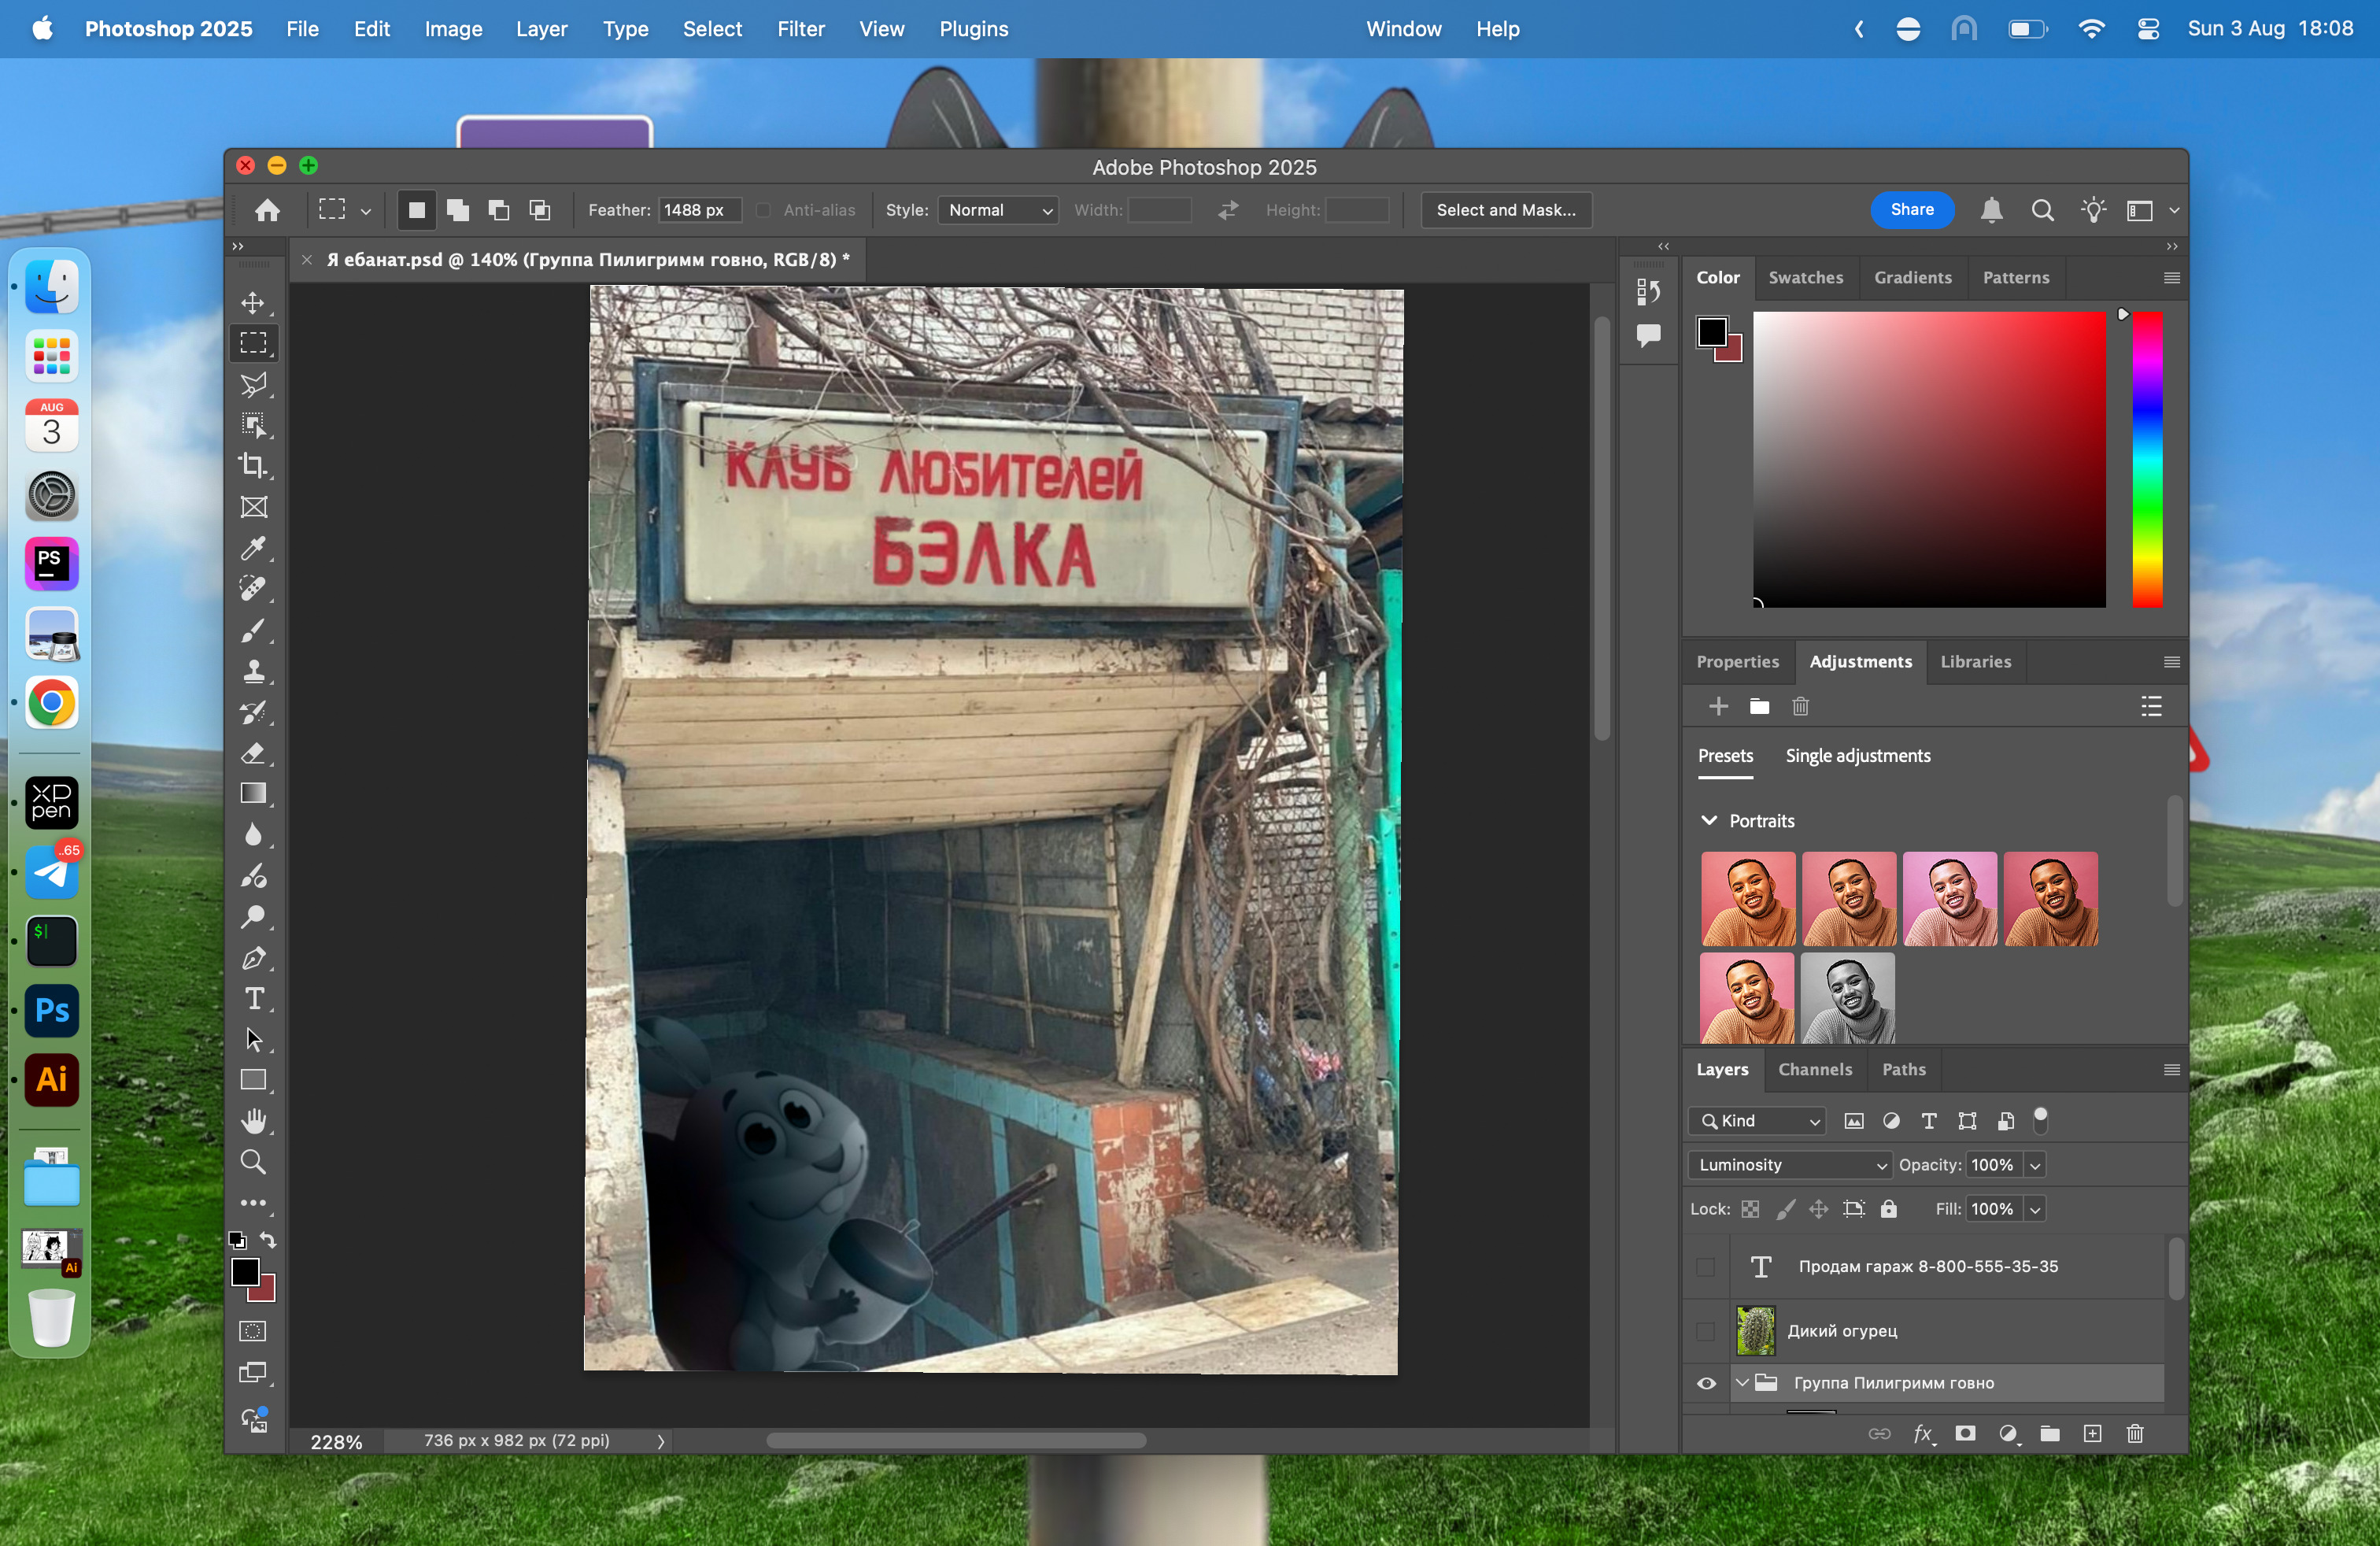
Task: Apply the grayscale portrait preset thumbnail
Action: pos(1848,998)
